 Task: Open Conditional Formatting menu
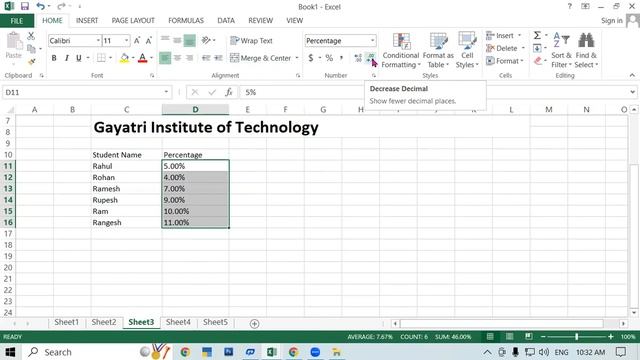(x=401, y=50)
